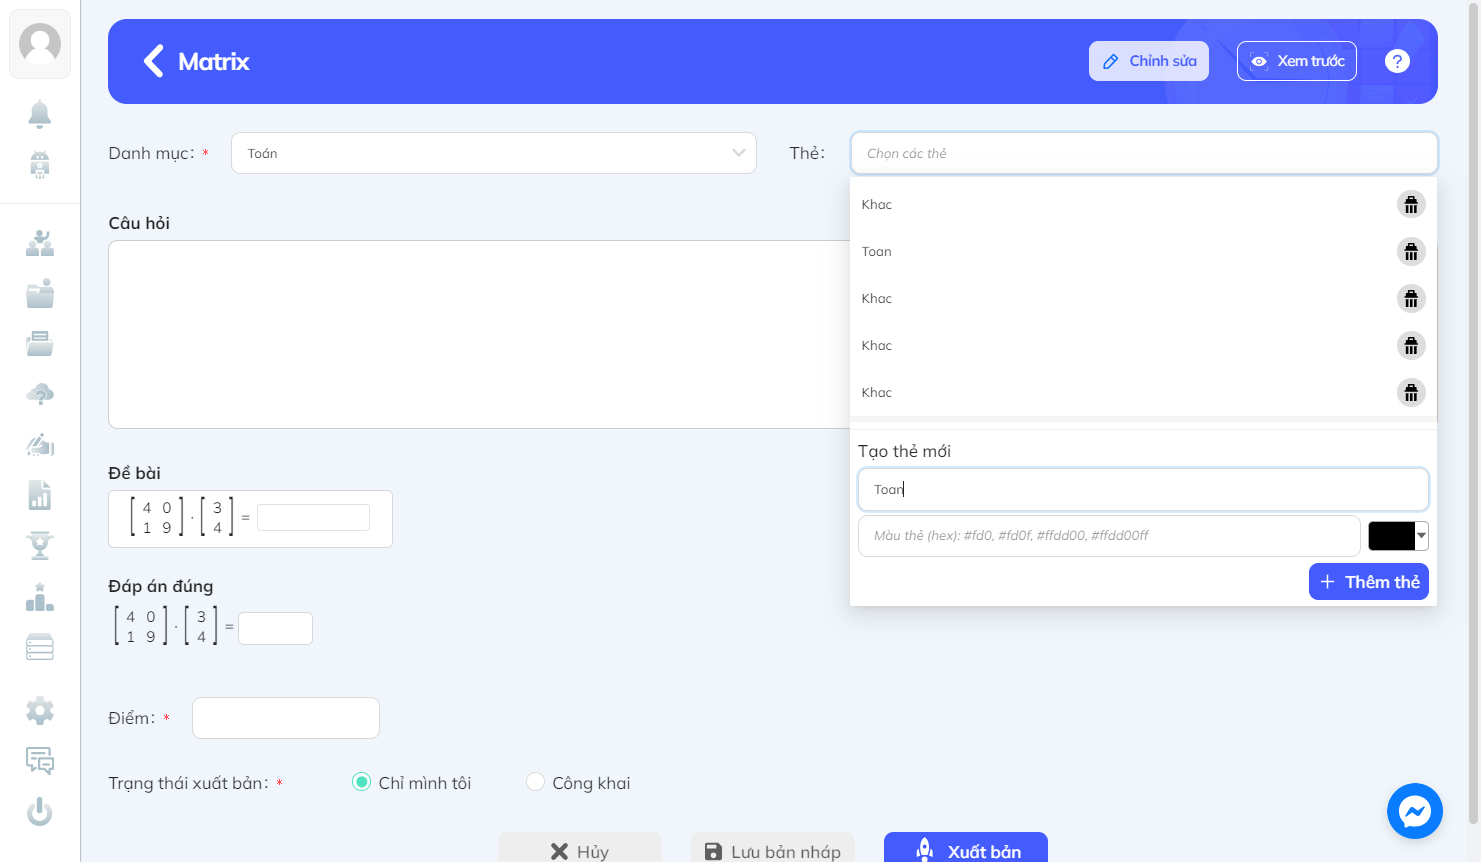Open the Danh mục dropdown showing Toán
Viewport: 1481px width, 862px height.
click(x=494, y=153)
